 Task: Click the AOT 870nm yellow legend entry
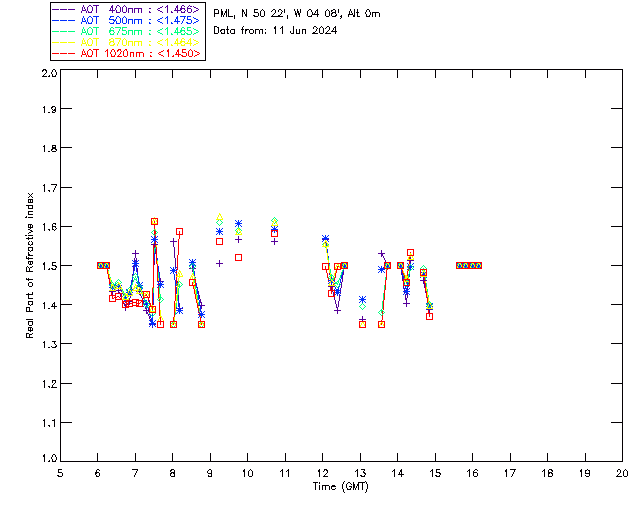(x=126, y=42)
